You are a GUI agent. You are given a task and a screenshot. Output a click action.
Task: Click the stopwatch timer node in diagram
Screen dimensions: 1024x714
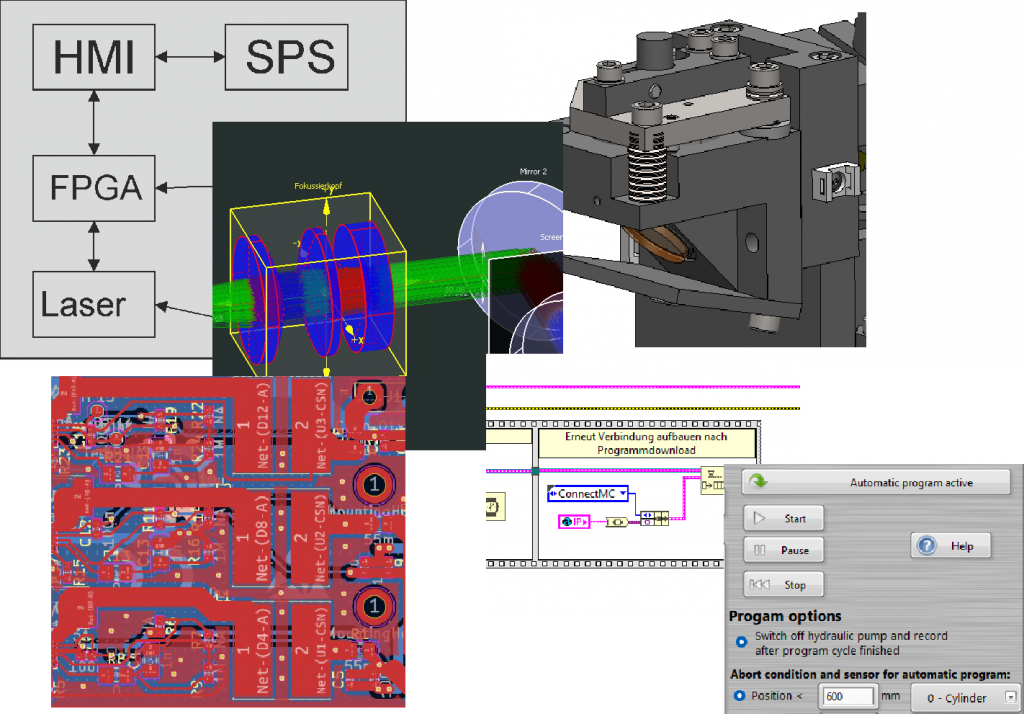tap(493, 508)
